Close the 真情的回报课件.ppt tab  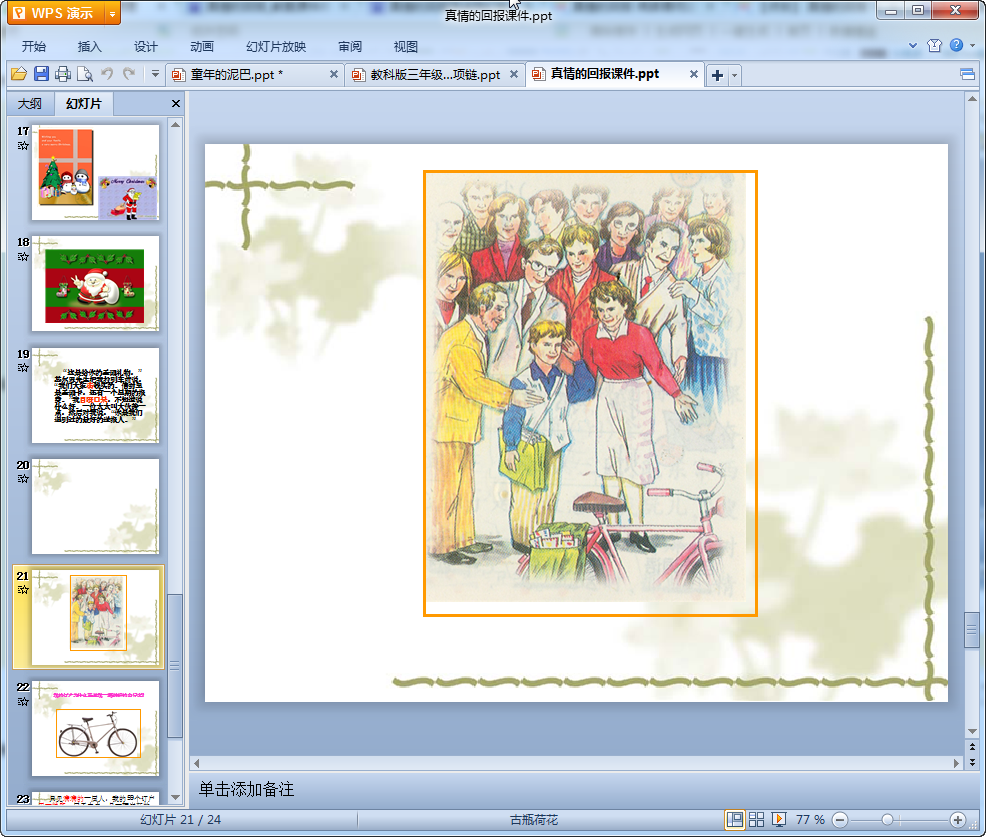coord(694,74)
